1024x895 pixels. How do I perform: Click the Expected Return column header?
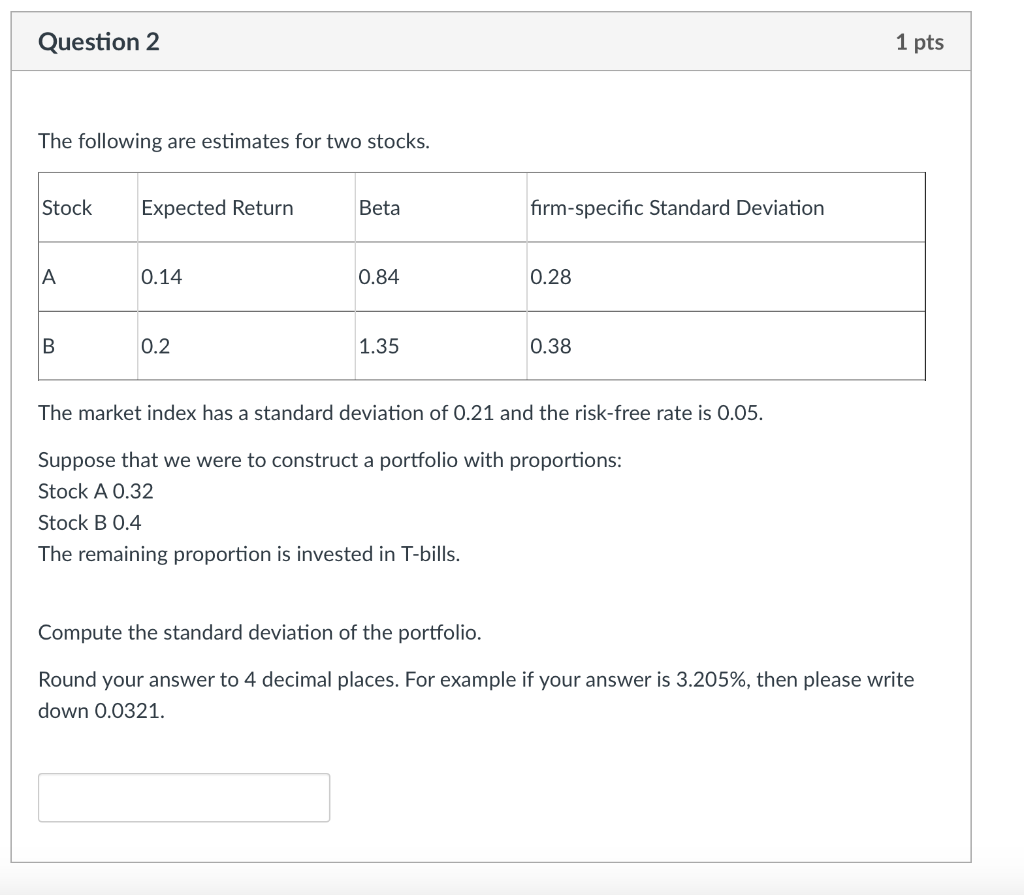(x=215, y=207)
